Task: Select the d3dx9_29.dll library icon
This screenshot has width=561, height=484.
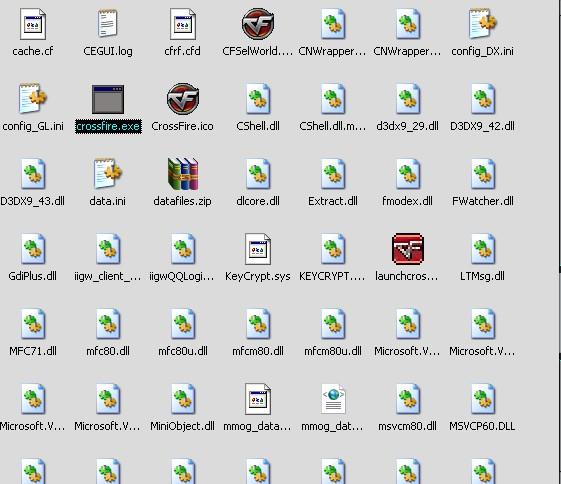Action: (x=408, y=99)
